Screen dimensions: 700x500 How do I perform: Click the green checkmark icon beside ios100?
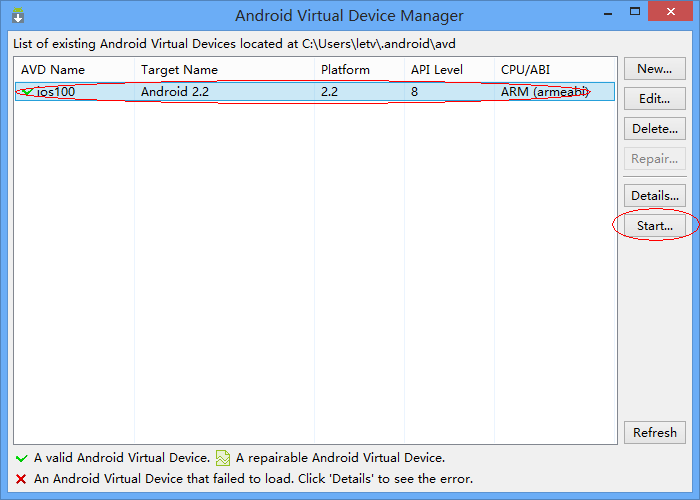(x=27, y=92)
